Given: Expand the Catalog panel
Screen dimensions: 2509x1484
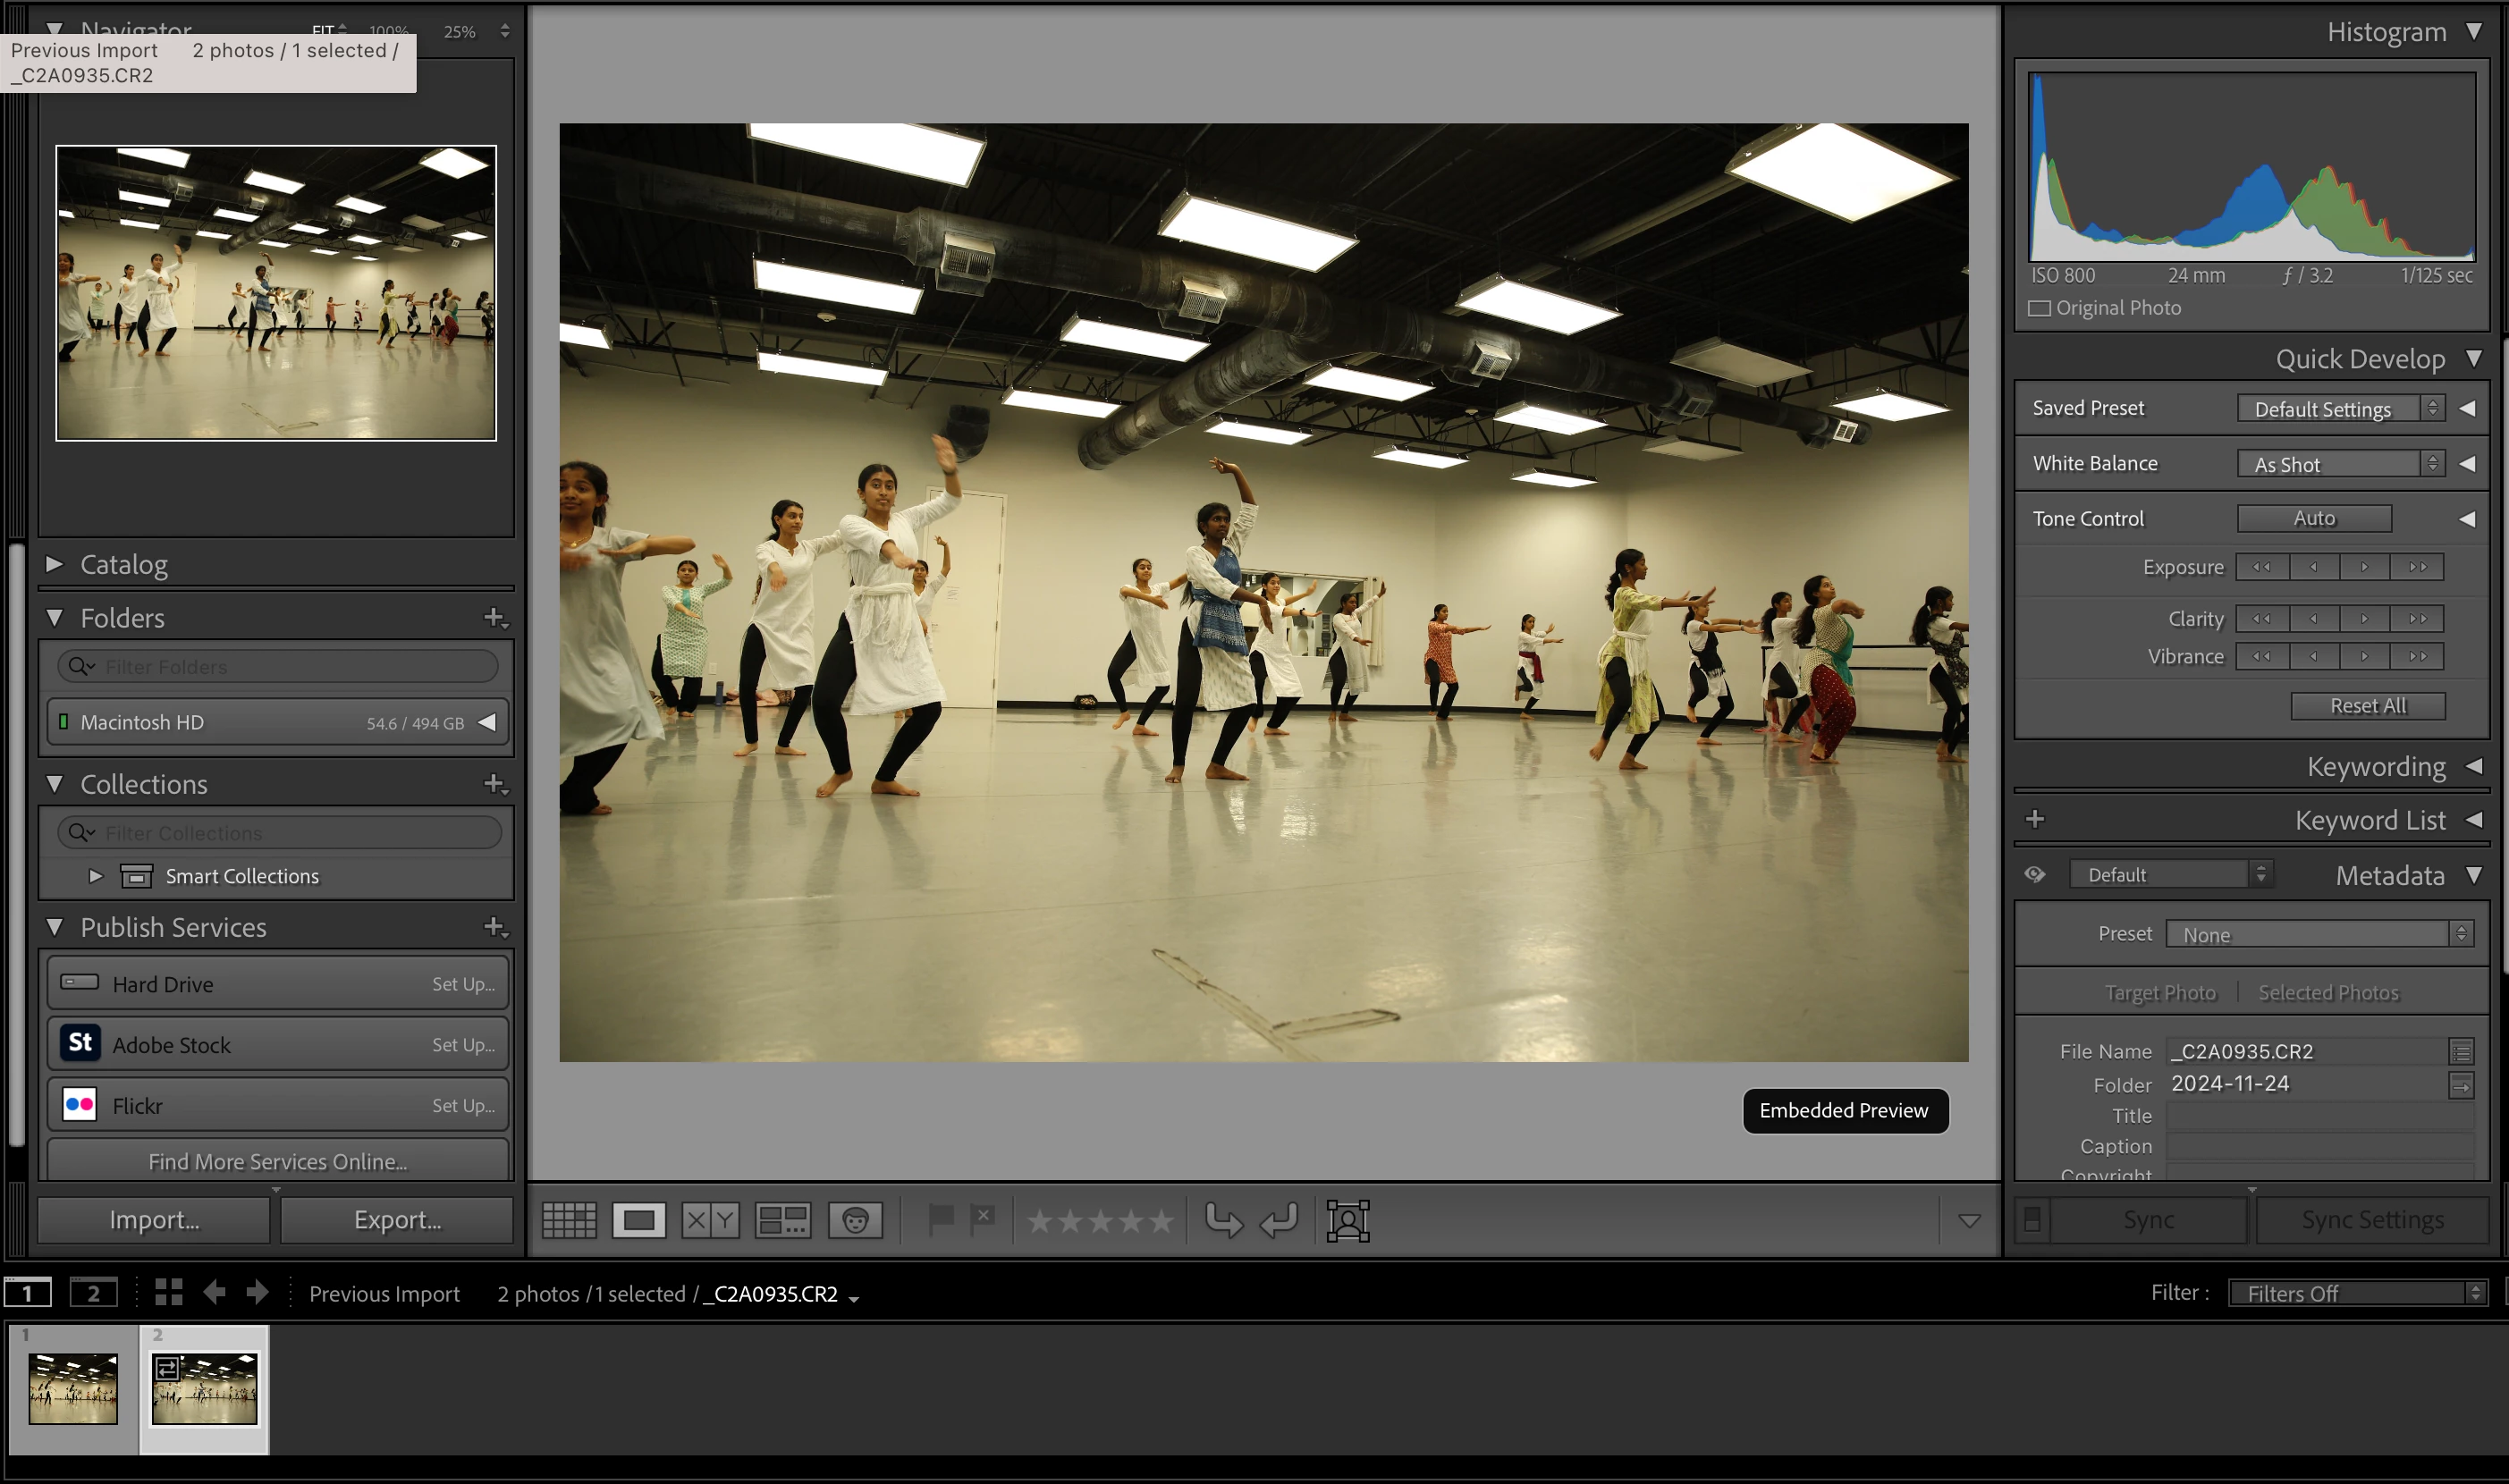Looking at the screenshot, I should [x=55, y=565].
